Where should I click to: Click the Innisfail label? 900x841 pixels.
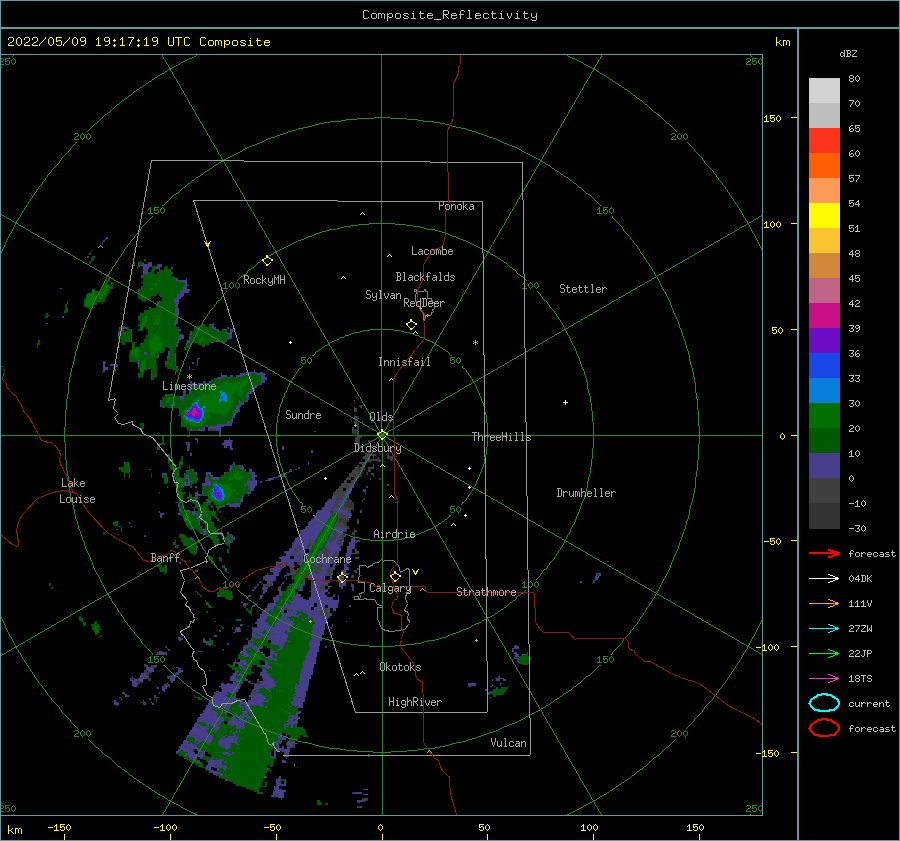pos(404,362)
